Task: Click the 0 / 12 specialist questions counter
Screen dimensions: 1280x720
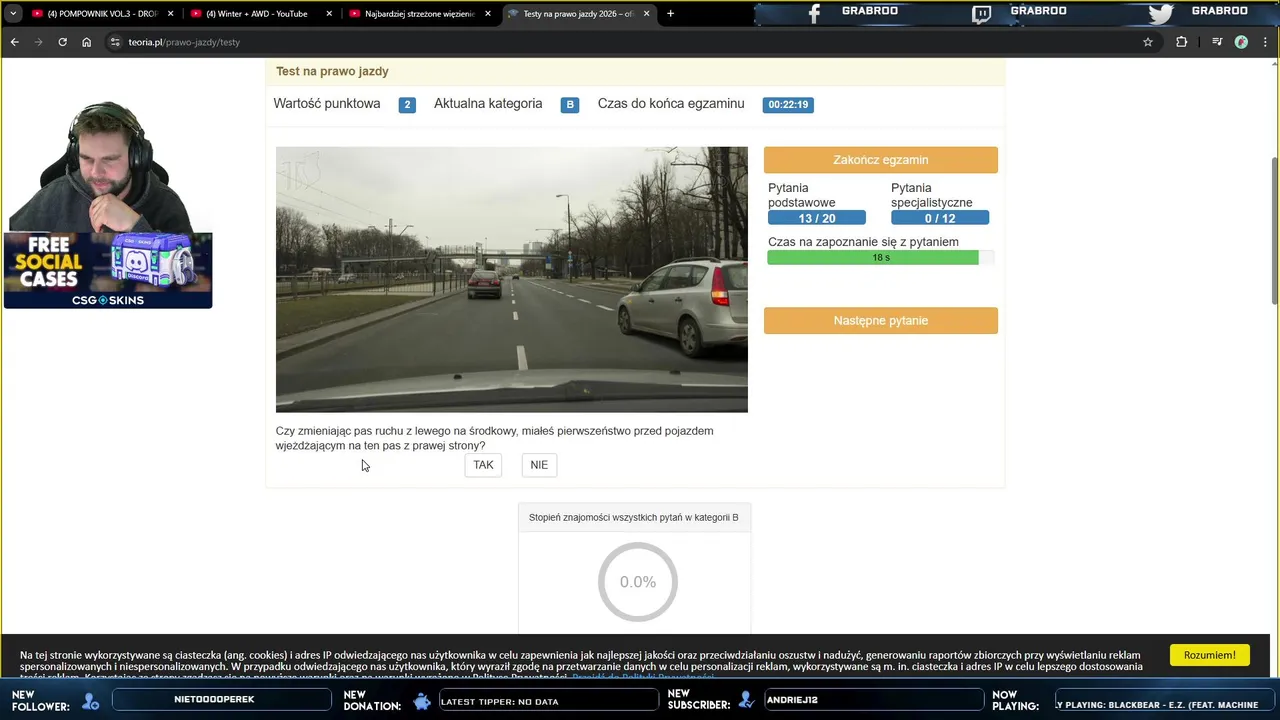Action: click(x=940, y=218)
